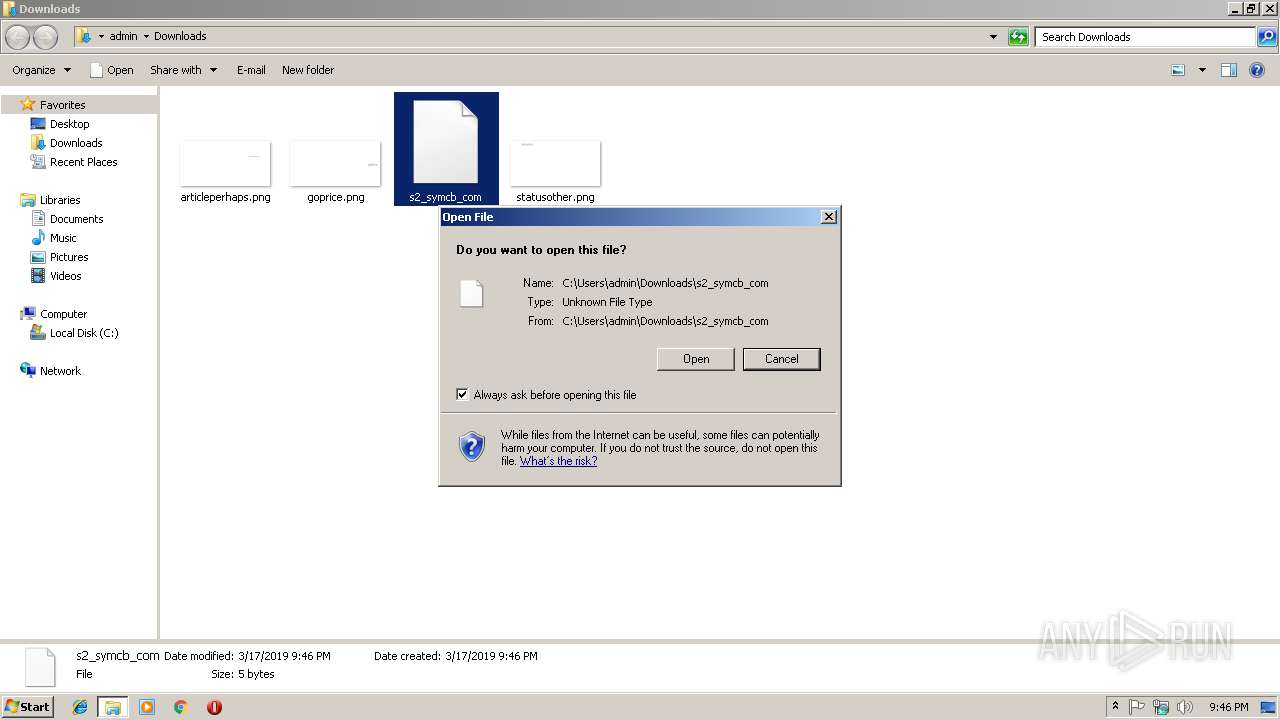This screenshot has height=720, width=1280.
Task: Launch Google Chrome from taskbar
Action: click(180, 707)
